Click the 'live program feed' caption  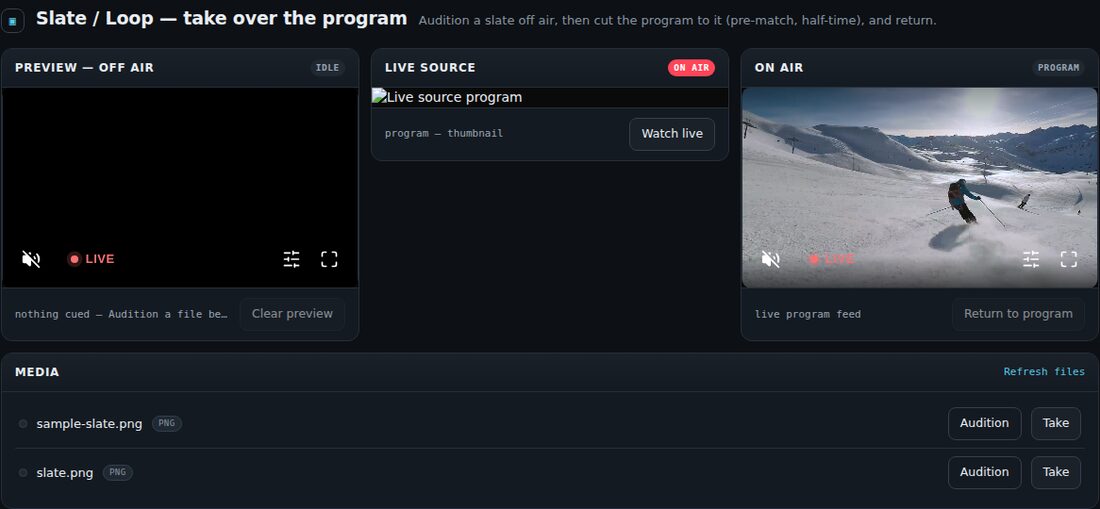coord(807,314)
